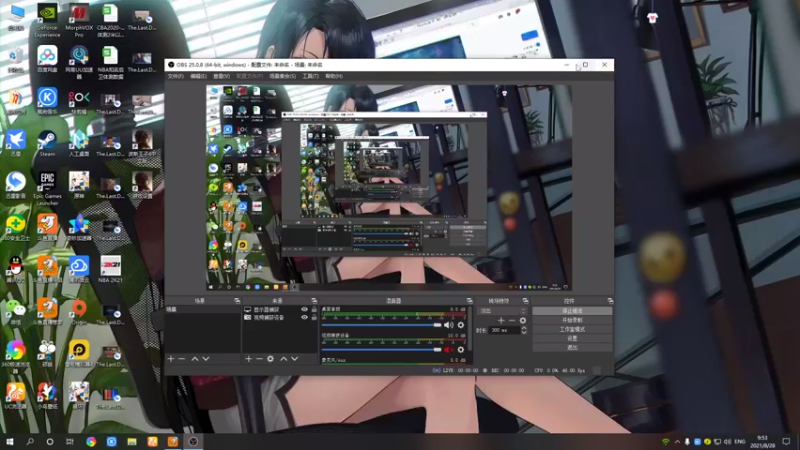Click the 开始录制 button

(x=572, y=320)
